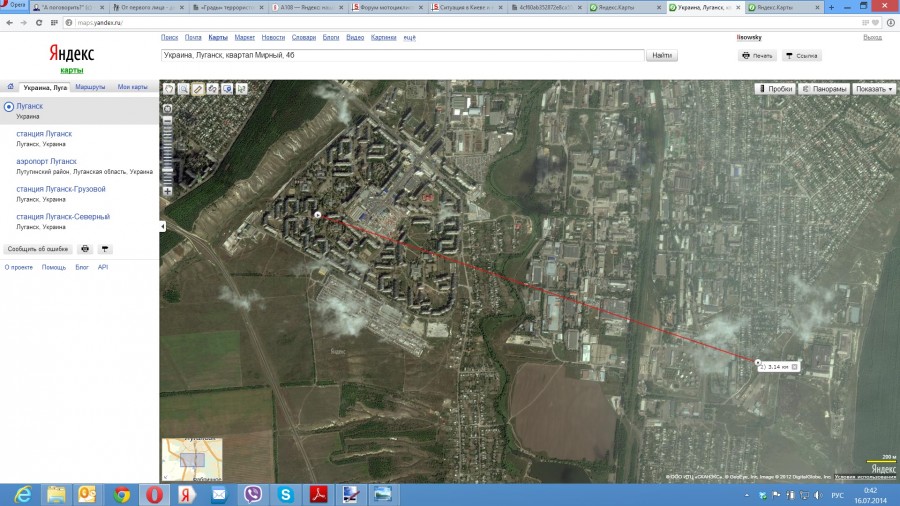Open the Мои карты tab

[x=132, y=87]
